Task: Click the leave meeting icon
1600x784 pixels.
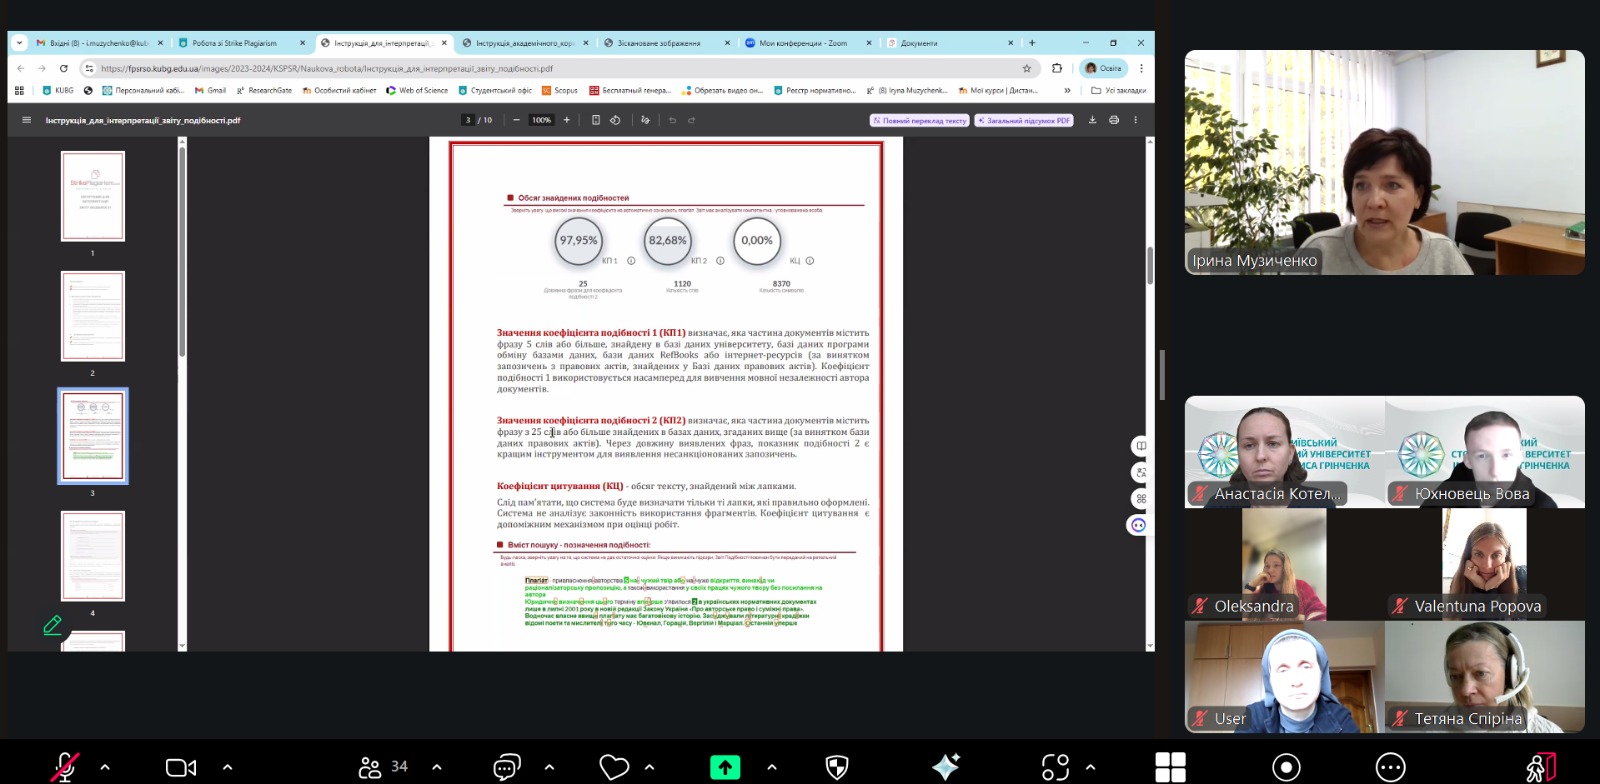Action: [x=1541, y=767]
